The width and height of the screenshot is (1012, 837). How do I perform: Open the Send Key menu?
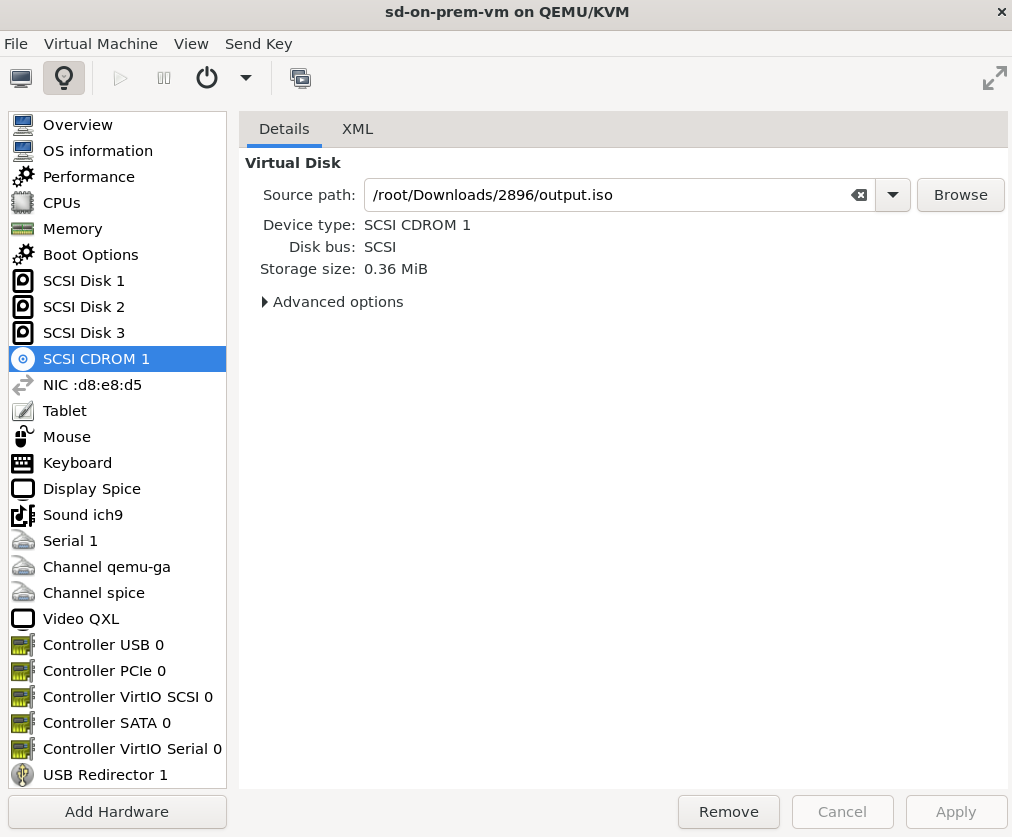(258, 44)
